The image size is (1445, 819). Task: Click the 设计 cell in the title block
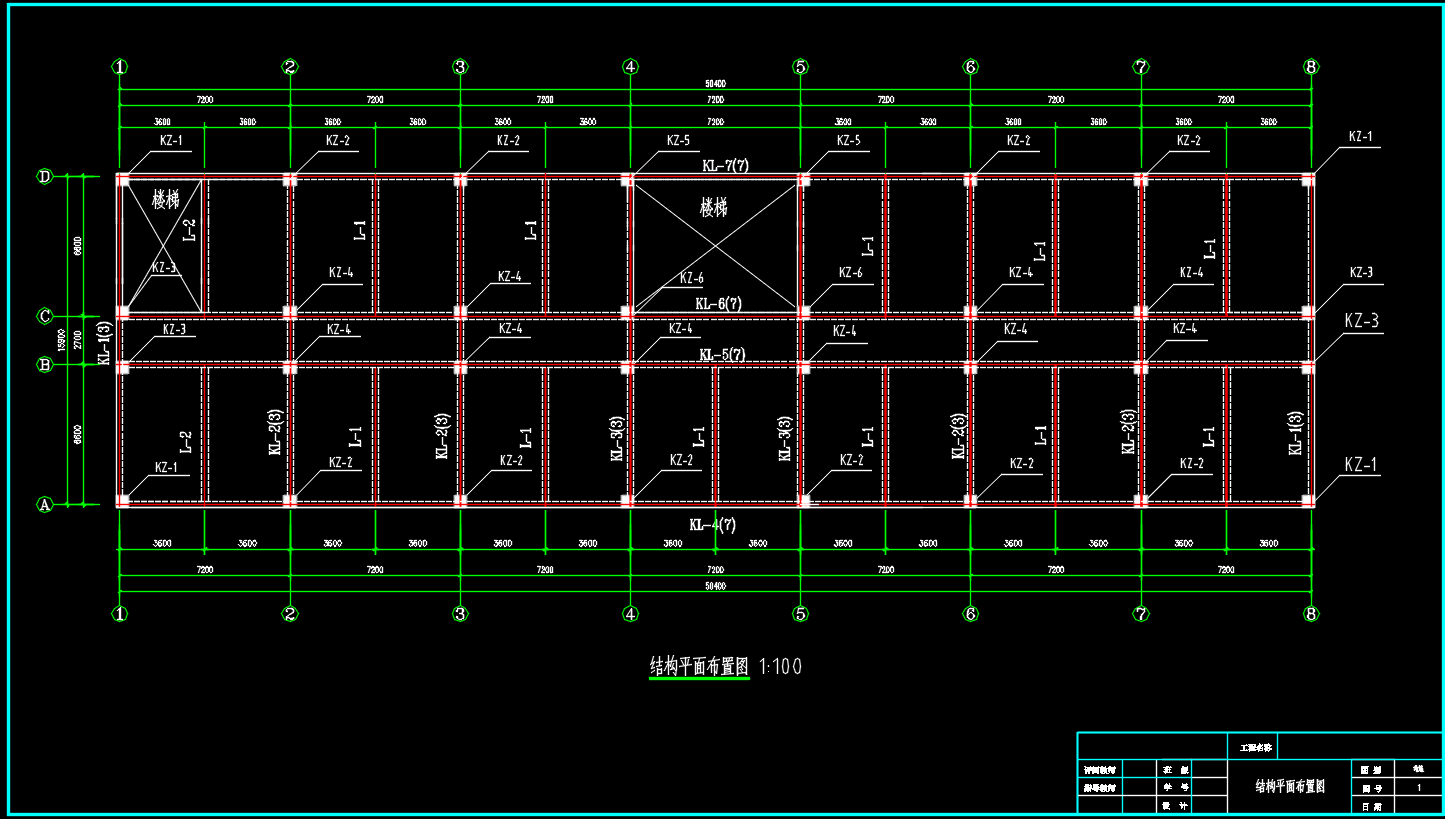point(1175,805)
